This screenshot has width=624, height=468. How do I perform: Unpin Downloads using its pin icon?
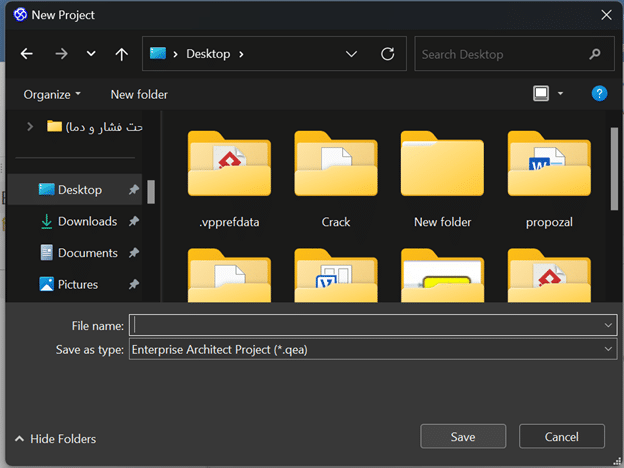pyautogui.click(x=134, y=221)
